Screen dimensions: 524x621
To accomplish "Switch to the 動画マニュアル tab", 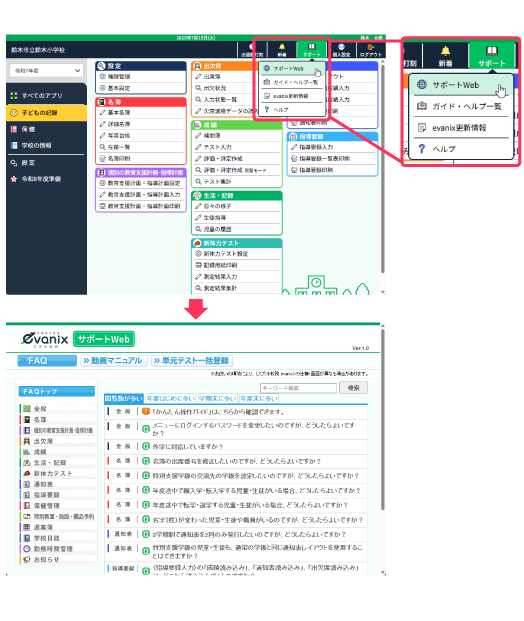I will coord(114,360).
